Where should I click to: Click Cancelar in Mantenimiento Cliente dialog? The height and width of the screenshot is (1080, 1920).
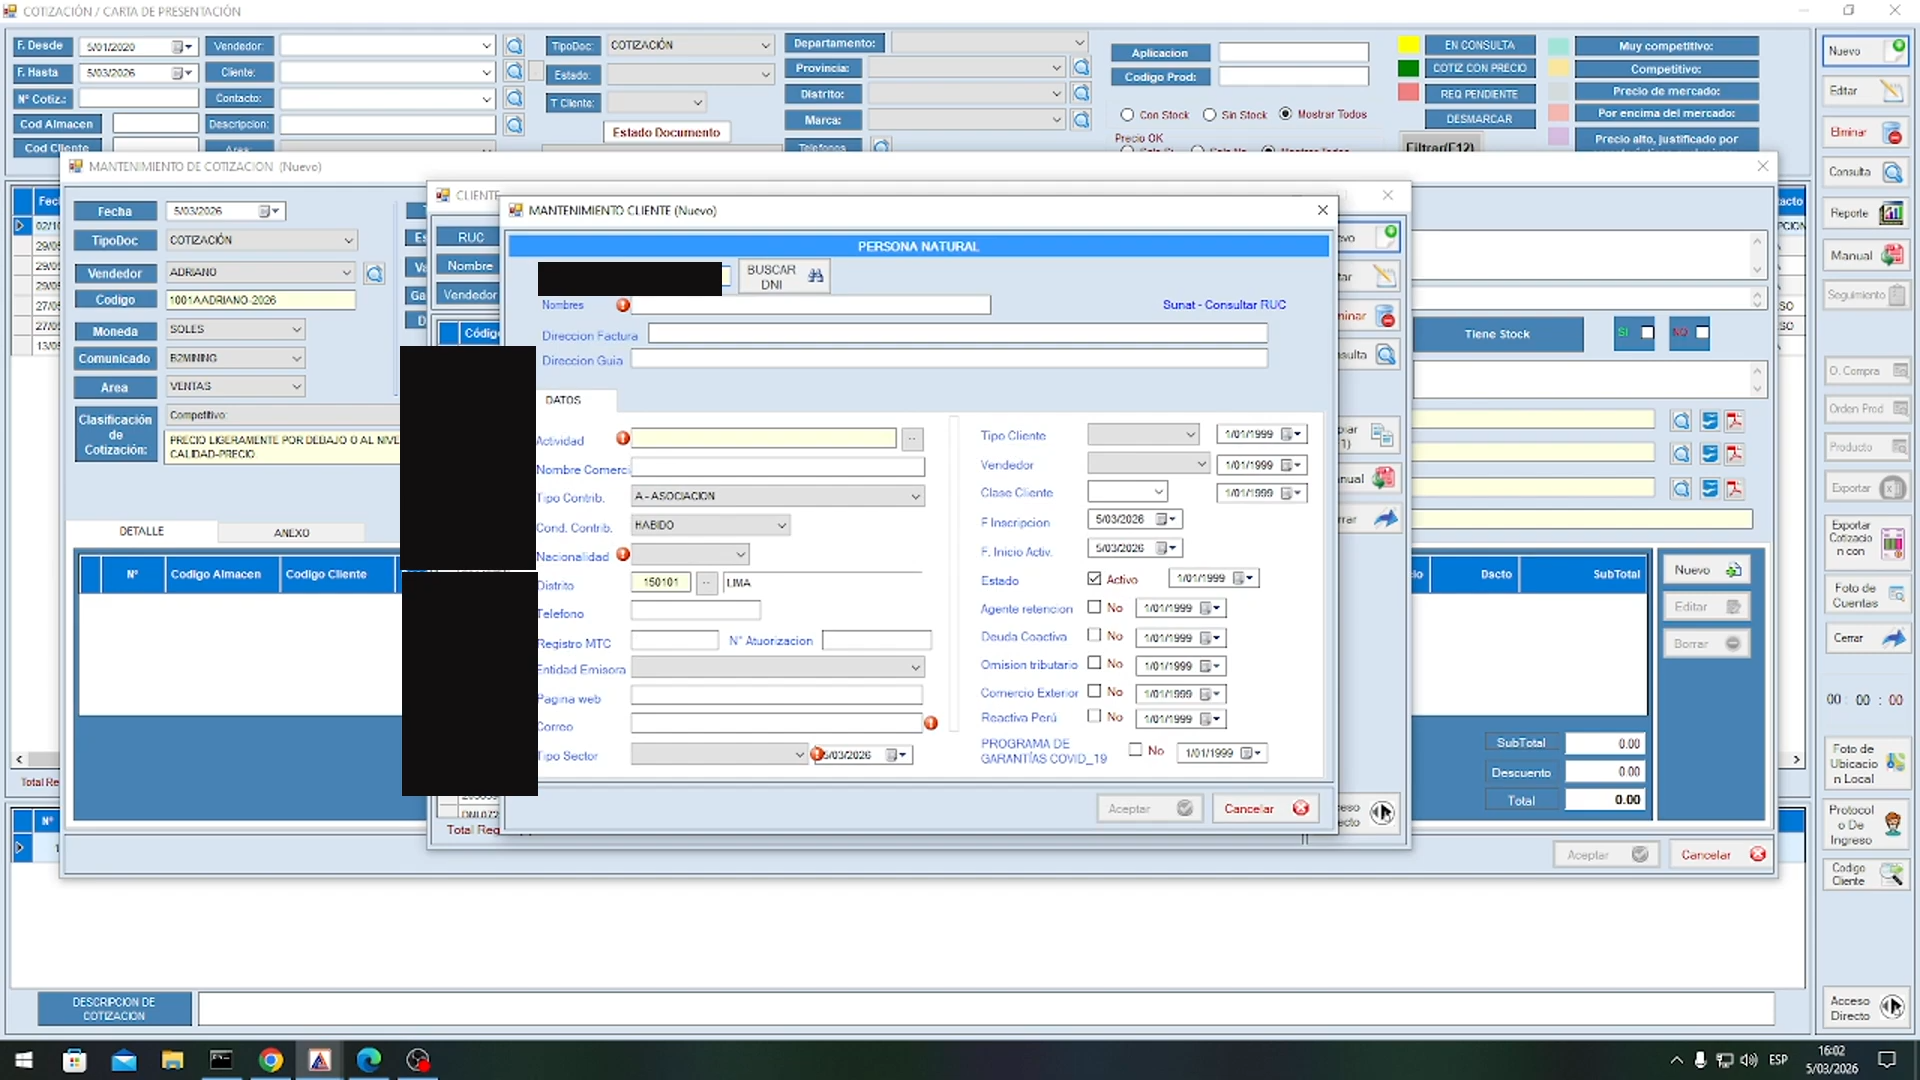pyautogui.click(x=1266, y=809)
